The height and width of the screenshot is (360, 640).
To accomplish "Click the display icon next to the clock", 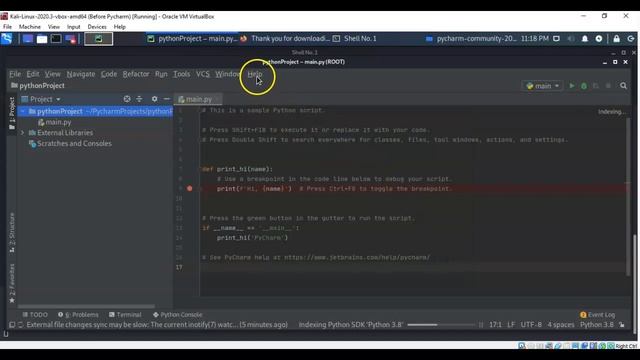I will coord(556,39).
